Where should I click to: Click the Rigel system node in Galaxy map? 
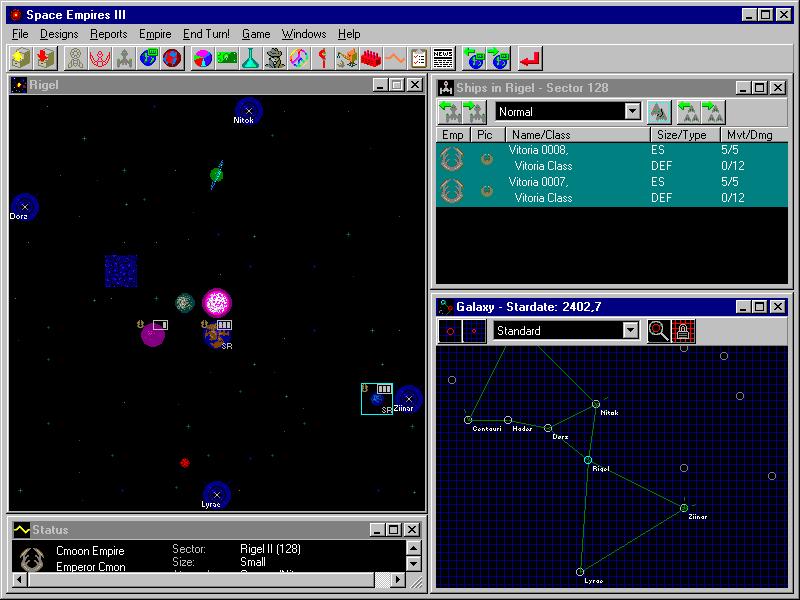click(588, 460)
